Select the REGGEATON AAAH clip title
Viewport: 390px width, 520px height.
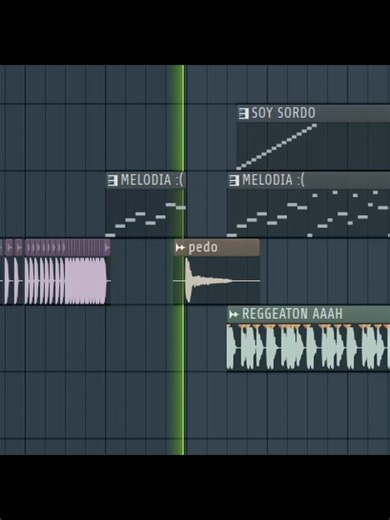292,314
